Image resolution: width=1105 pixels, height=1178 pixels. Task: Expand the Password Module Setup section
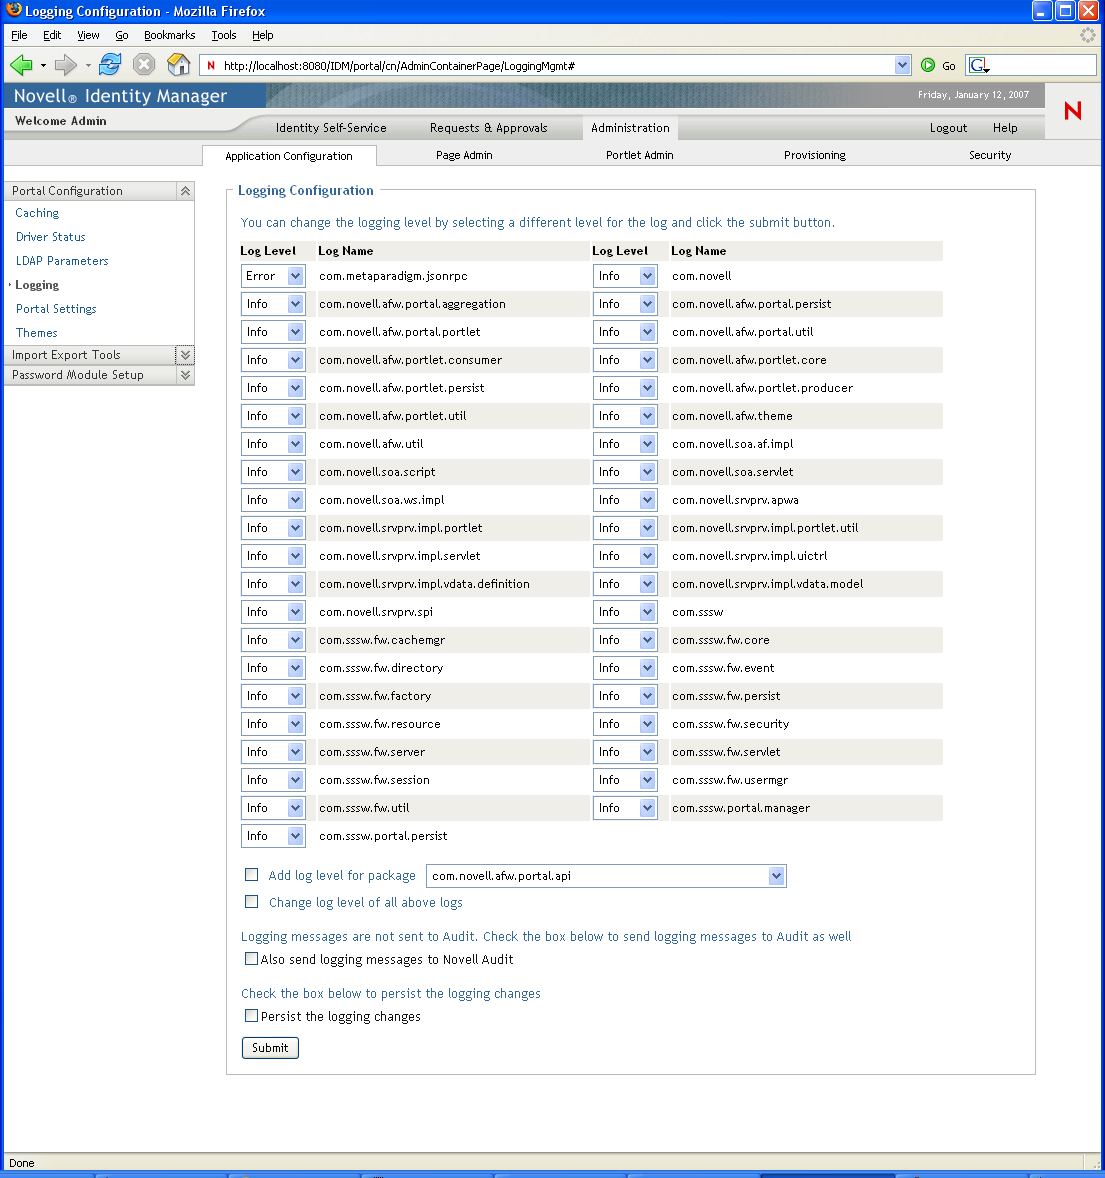(186, 375)
